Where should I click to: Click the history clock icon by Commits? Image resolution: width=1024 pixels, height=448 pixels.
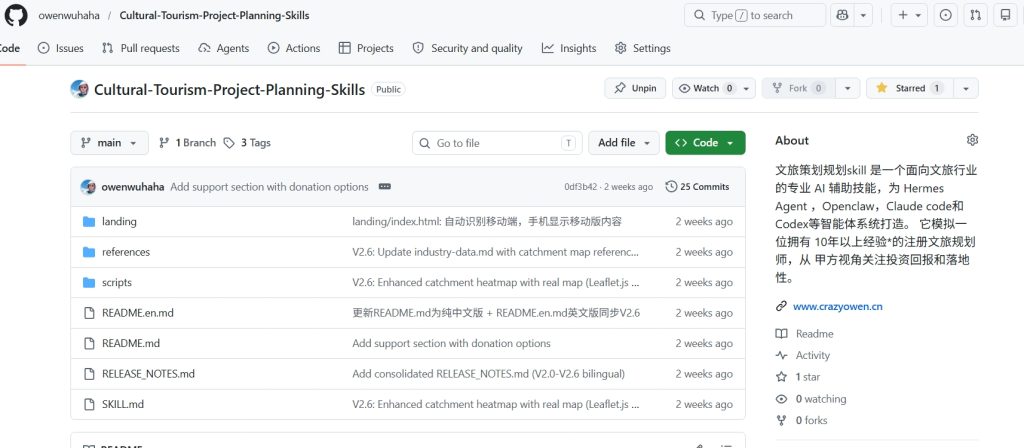(671, 187)
